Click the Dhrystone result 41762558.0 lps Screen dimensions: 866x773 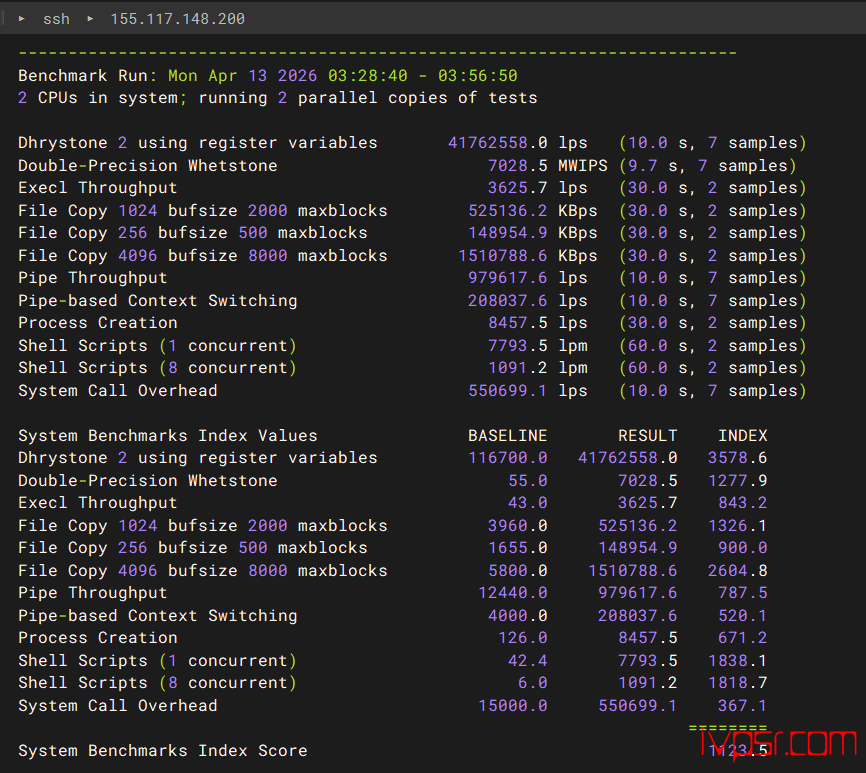click(x=518, y=143)
